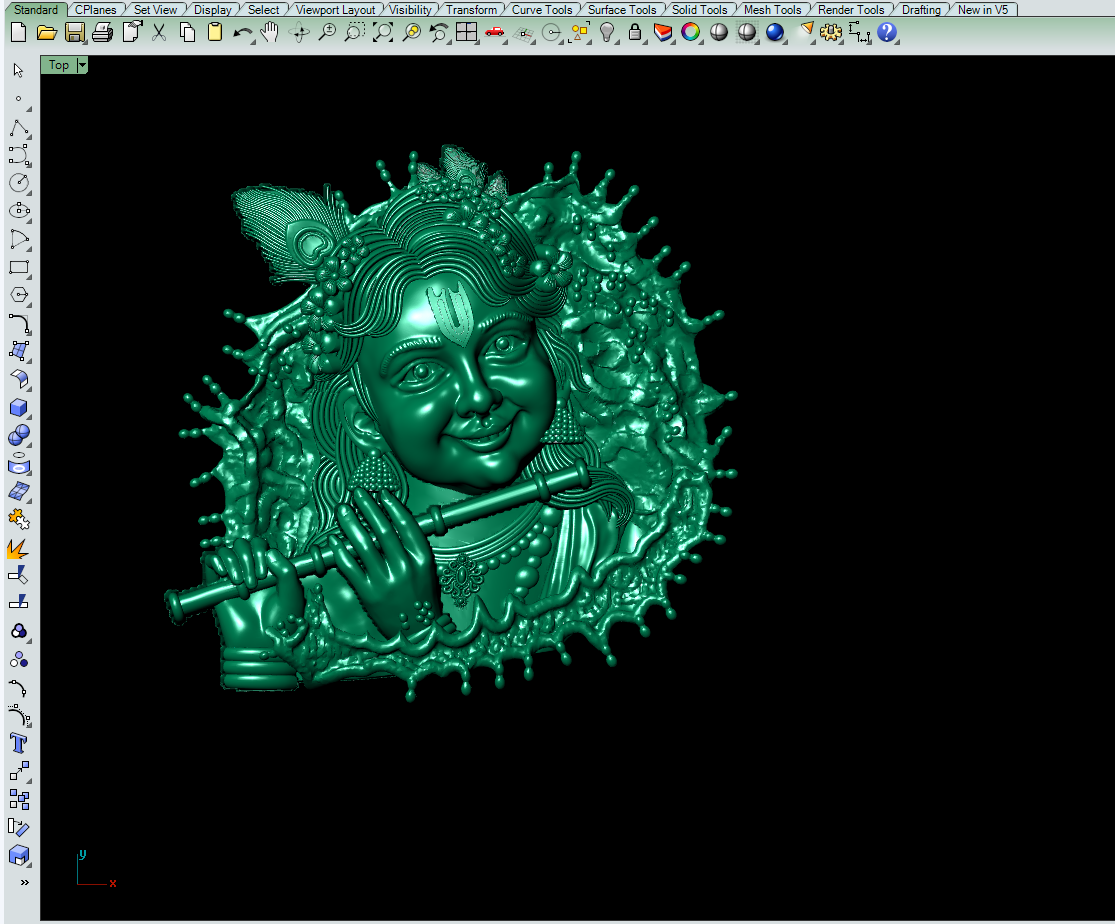Switch to the Surface Tools tab
The image size is (1115, 924).
point(622,10)
